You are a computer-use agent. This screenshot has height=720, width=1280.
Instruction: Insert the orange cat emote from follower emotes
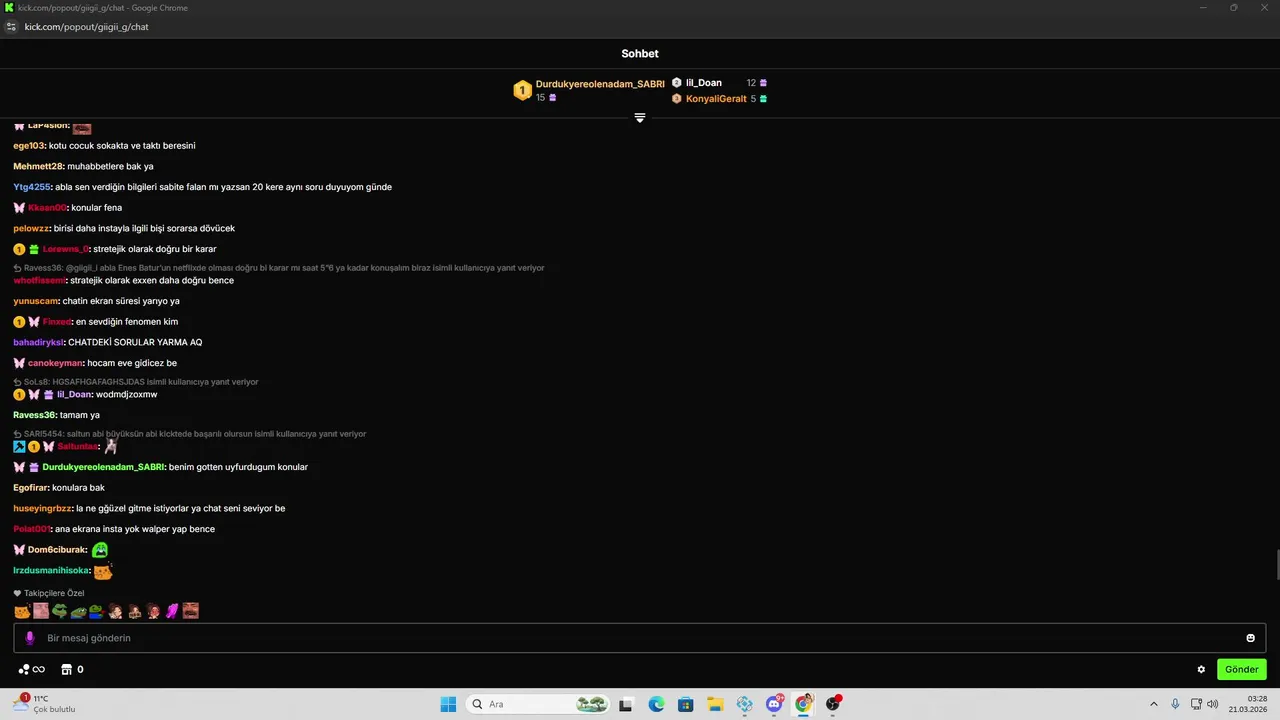pos(22,611)
